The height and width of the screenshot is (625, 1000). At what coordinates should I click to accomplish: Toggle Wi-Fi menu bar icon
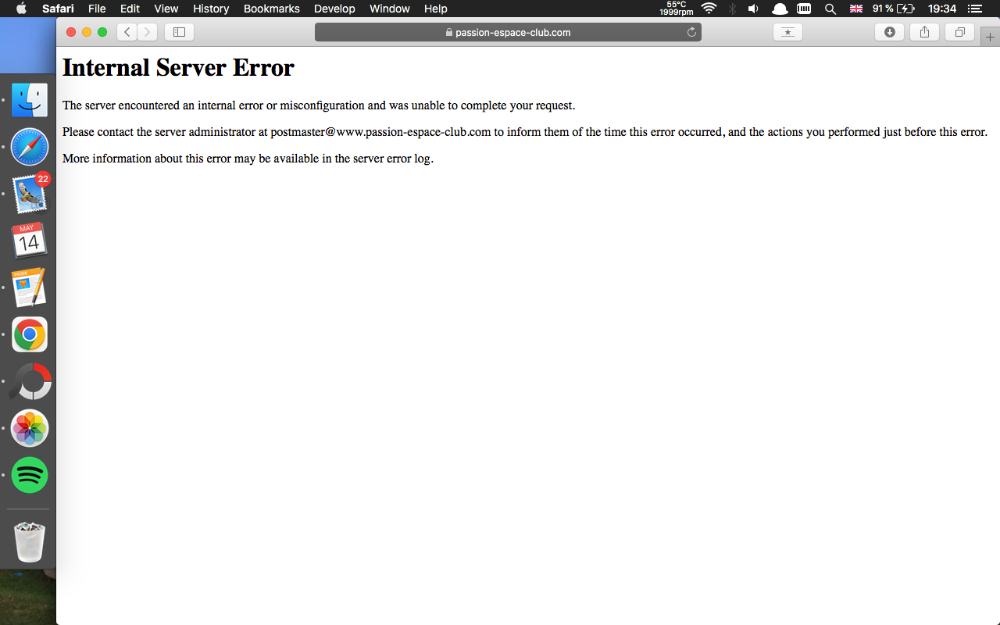pos(709,8)
